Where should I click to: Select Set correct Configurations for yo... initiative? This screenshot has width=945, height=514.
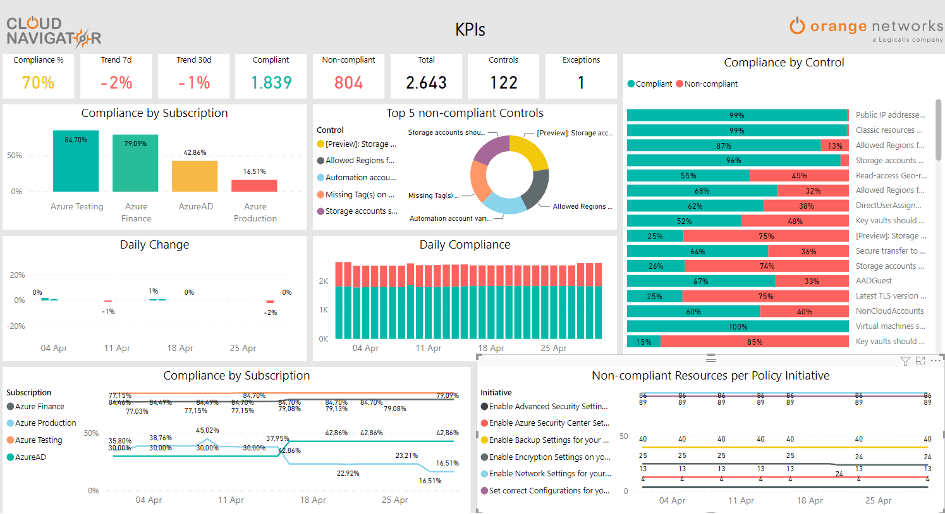[545, 490]
